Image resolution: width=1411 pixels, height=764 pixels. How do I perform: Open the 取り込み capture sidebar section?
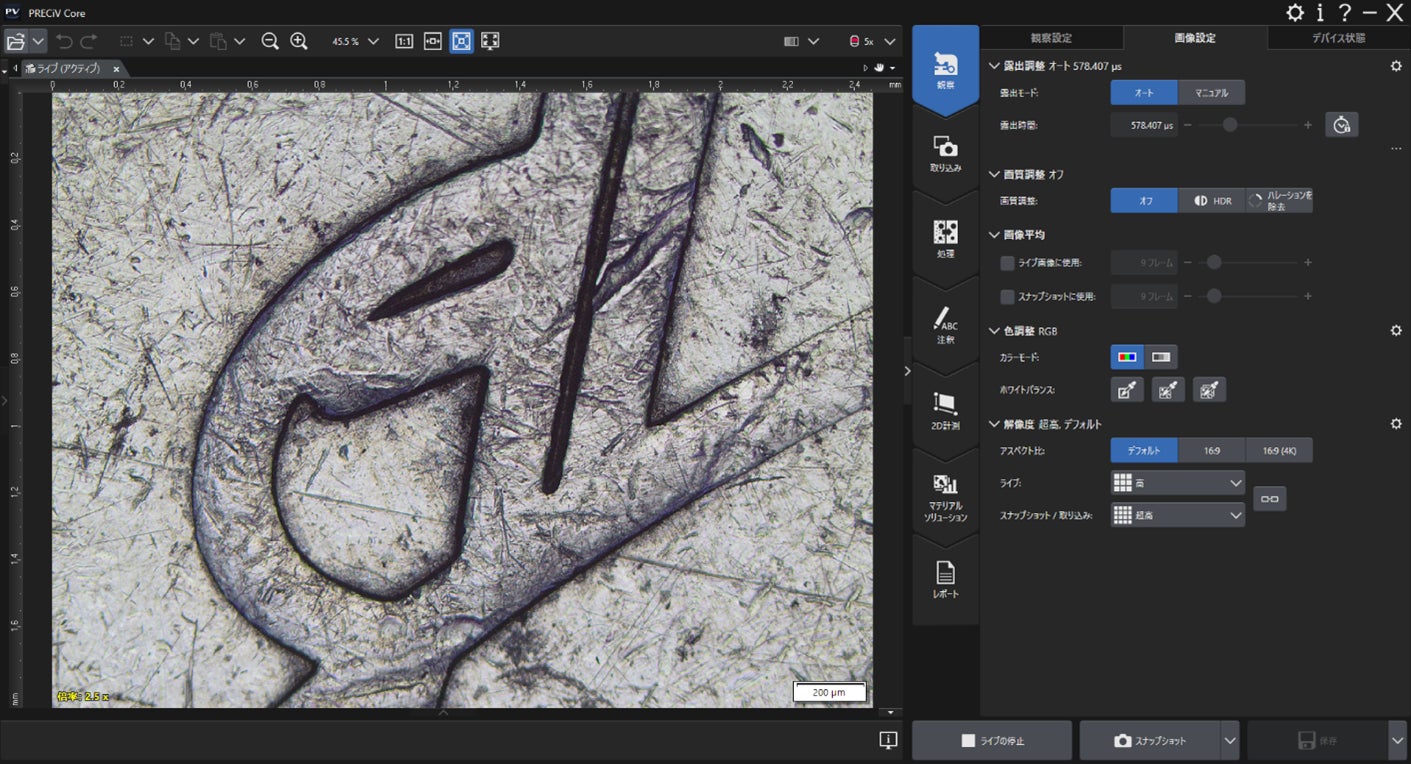(945, 153)
